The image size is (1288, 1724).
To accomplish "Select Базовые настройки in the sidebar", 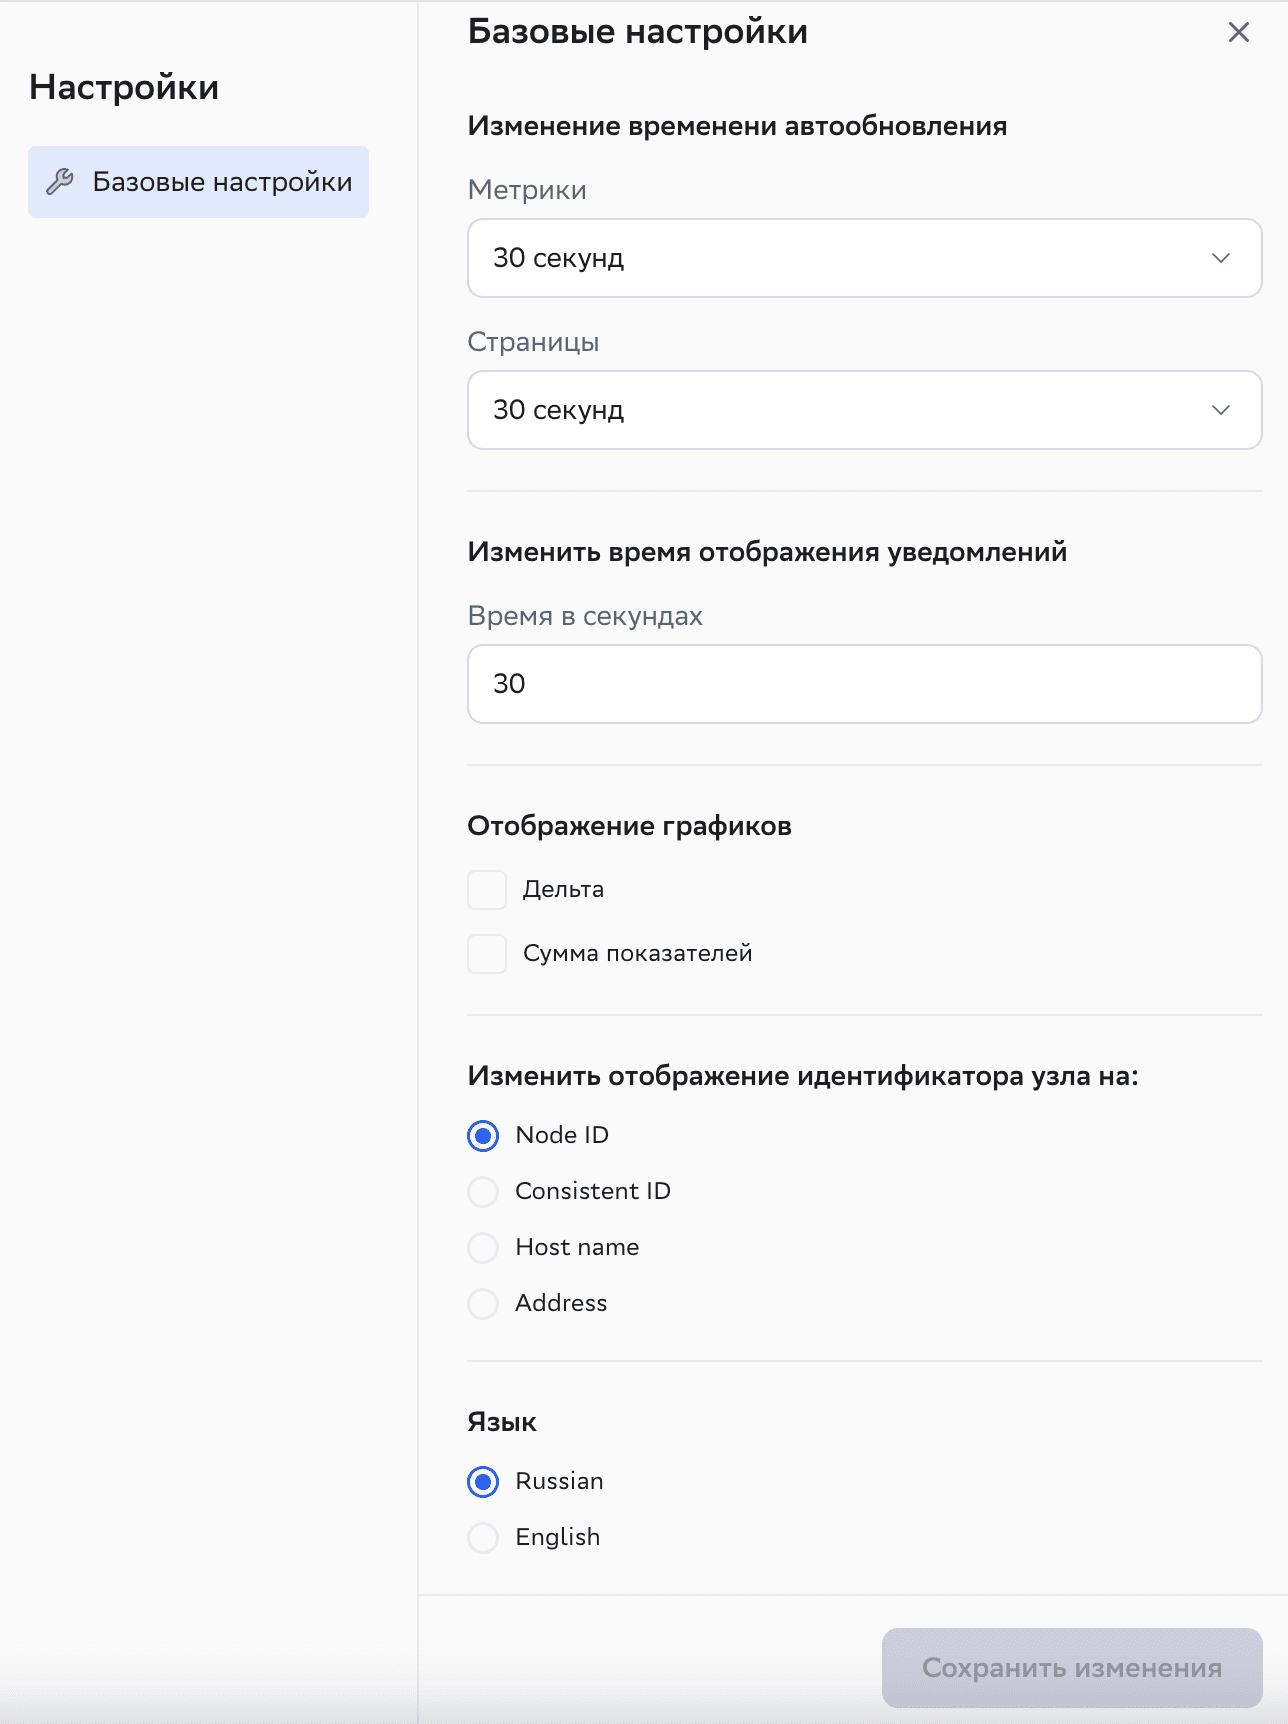I will click(x=198, y=181).
